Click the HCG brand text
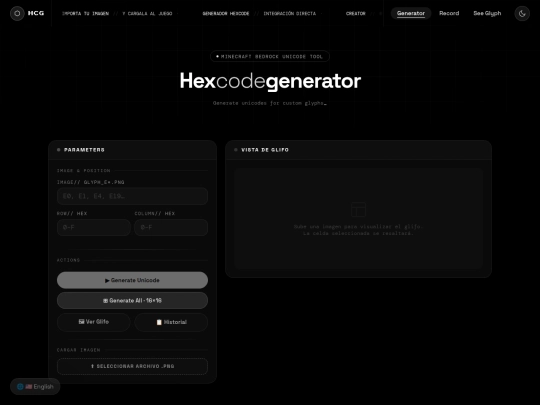Screen dimensions: 540x405 click(36, 13)
